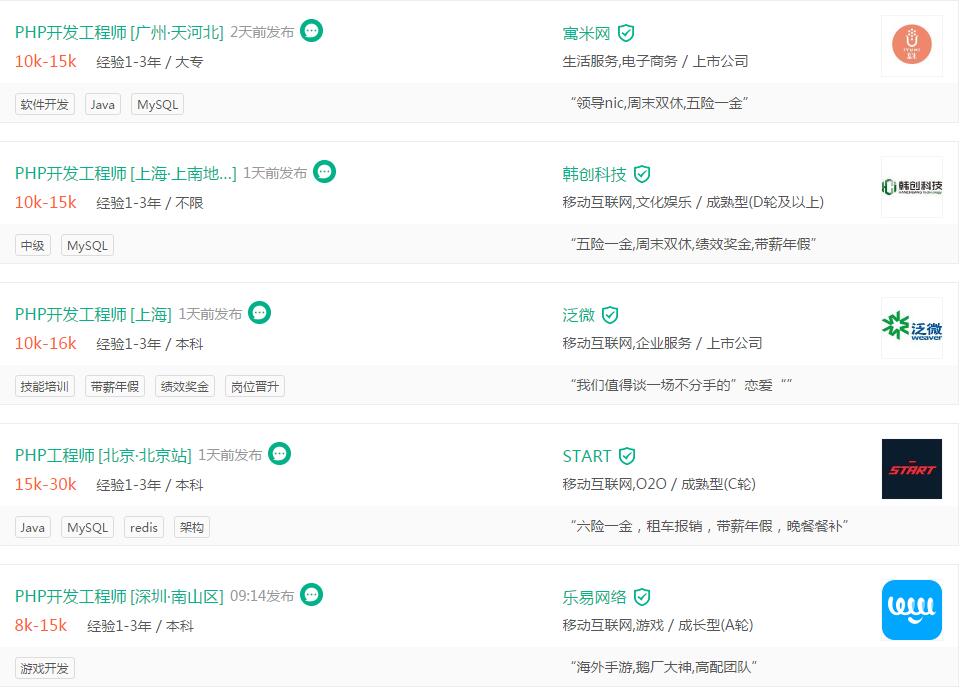The width and height of the screenshot is (960, 691).
Task: Open chat icon for Shanghai 上南地 job
Action: tap(324, 172)
